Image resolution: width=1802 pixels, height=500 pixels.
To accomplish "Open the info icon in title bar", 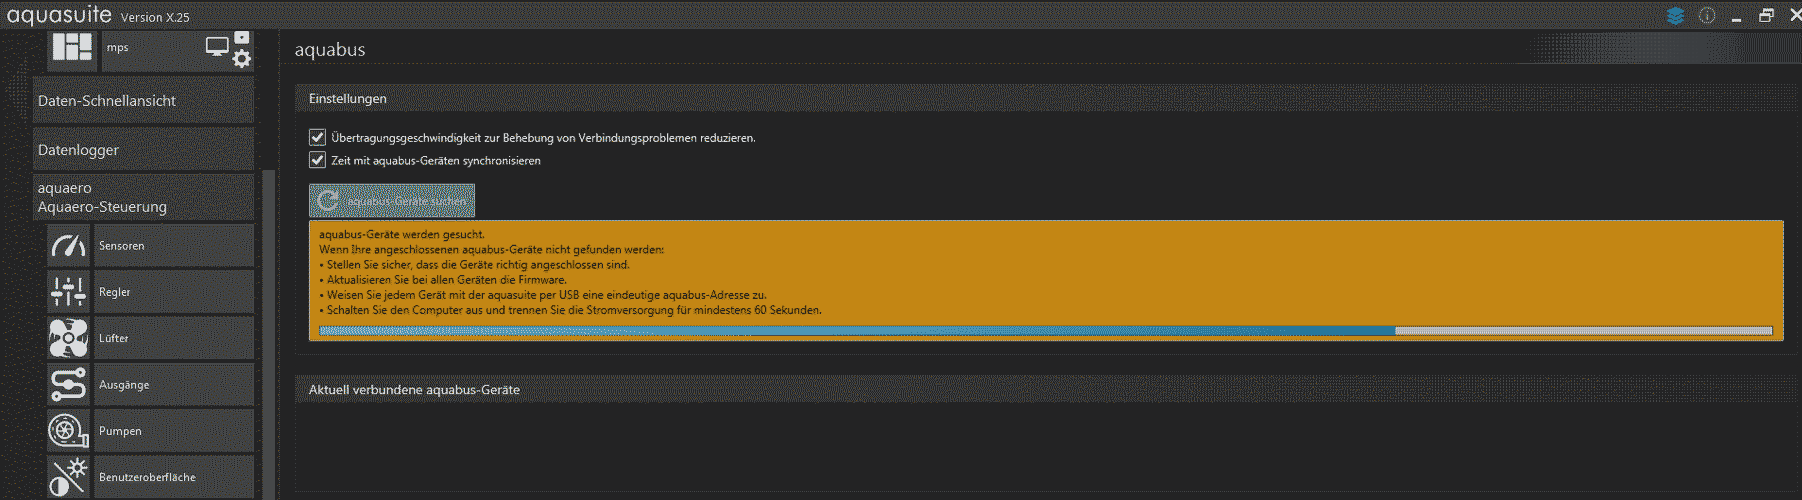I will pos(1707,15).
